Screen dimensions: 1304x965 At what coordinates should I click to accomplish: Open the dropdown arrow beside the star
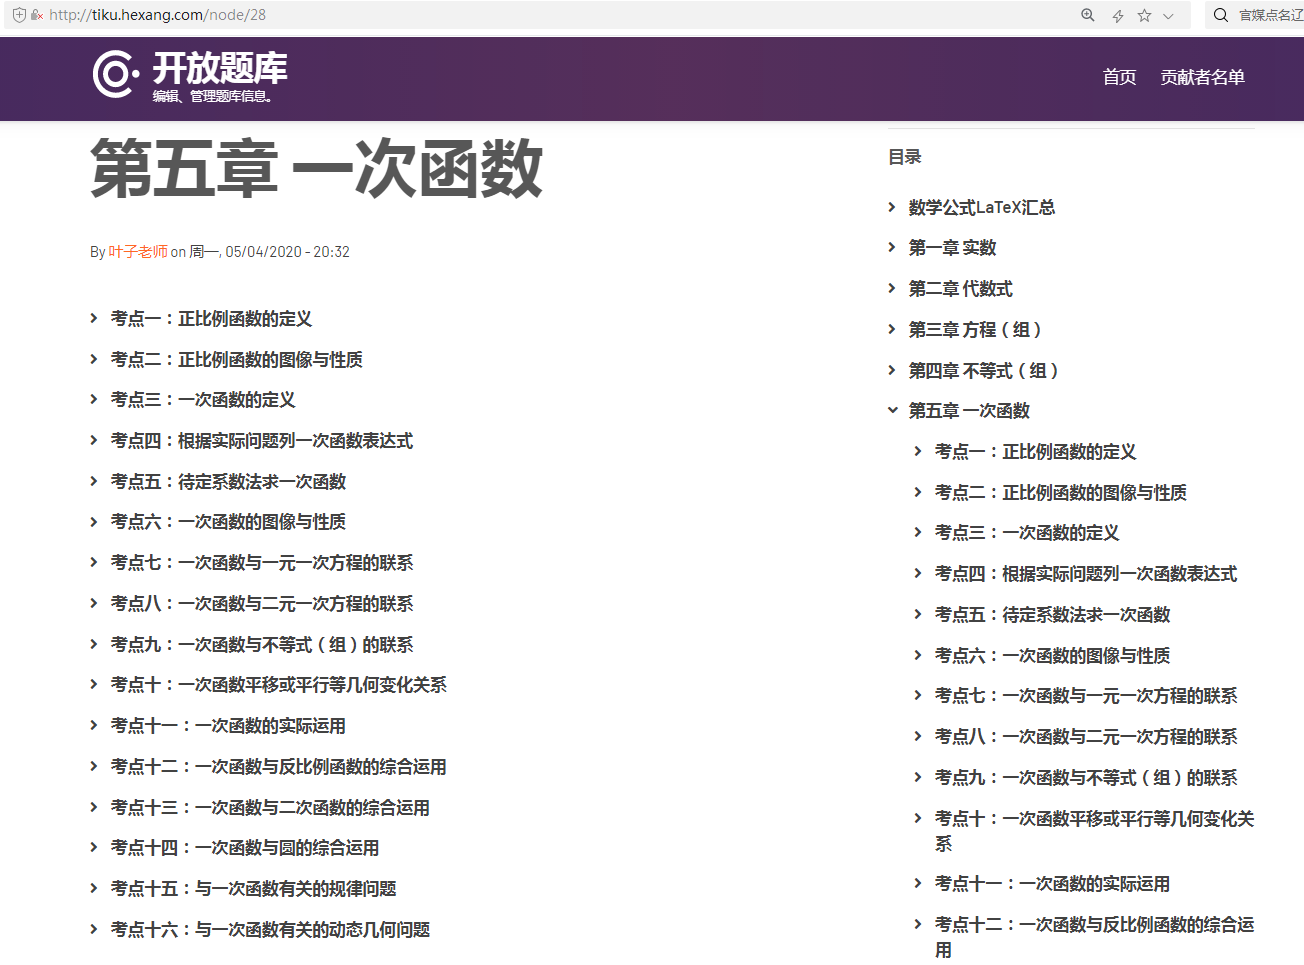(x=1168, y=15)
